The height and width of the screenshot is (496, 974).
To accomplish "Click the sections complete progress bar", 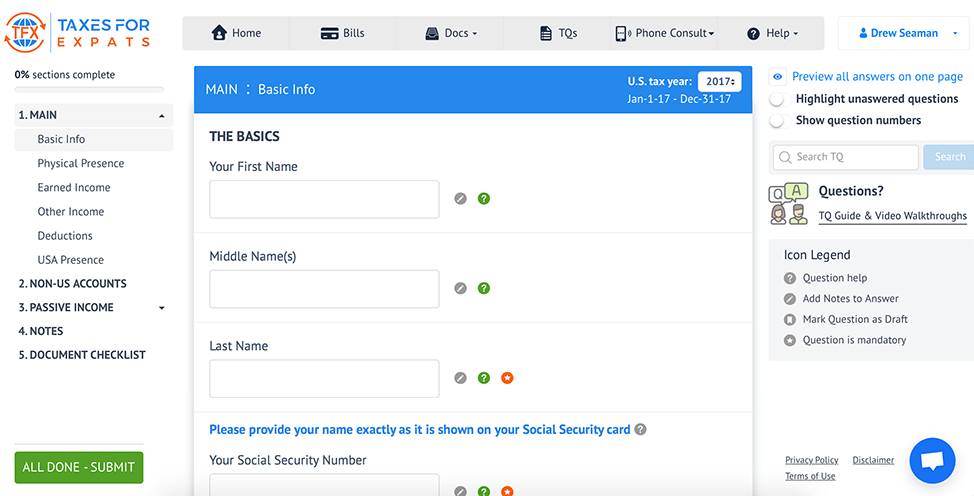I will coord(89,90).
